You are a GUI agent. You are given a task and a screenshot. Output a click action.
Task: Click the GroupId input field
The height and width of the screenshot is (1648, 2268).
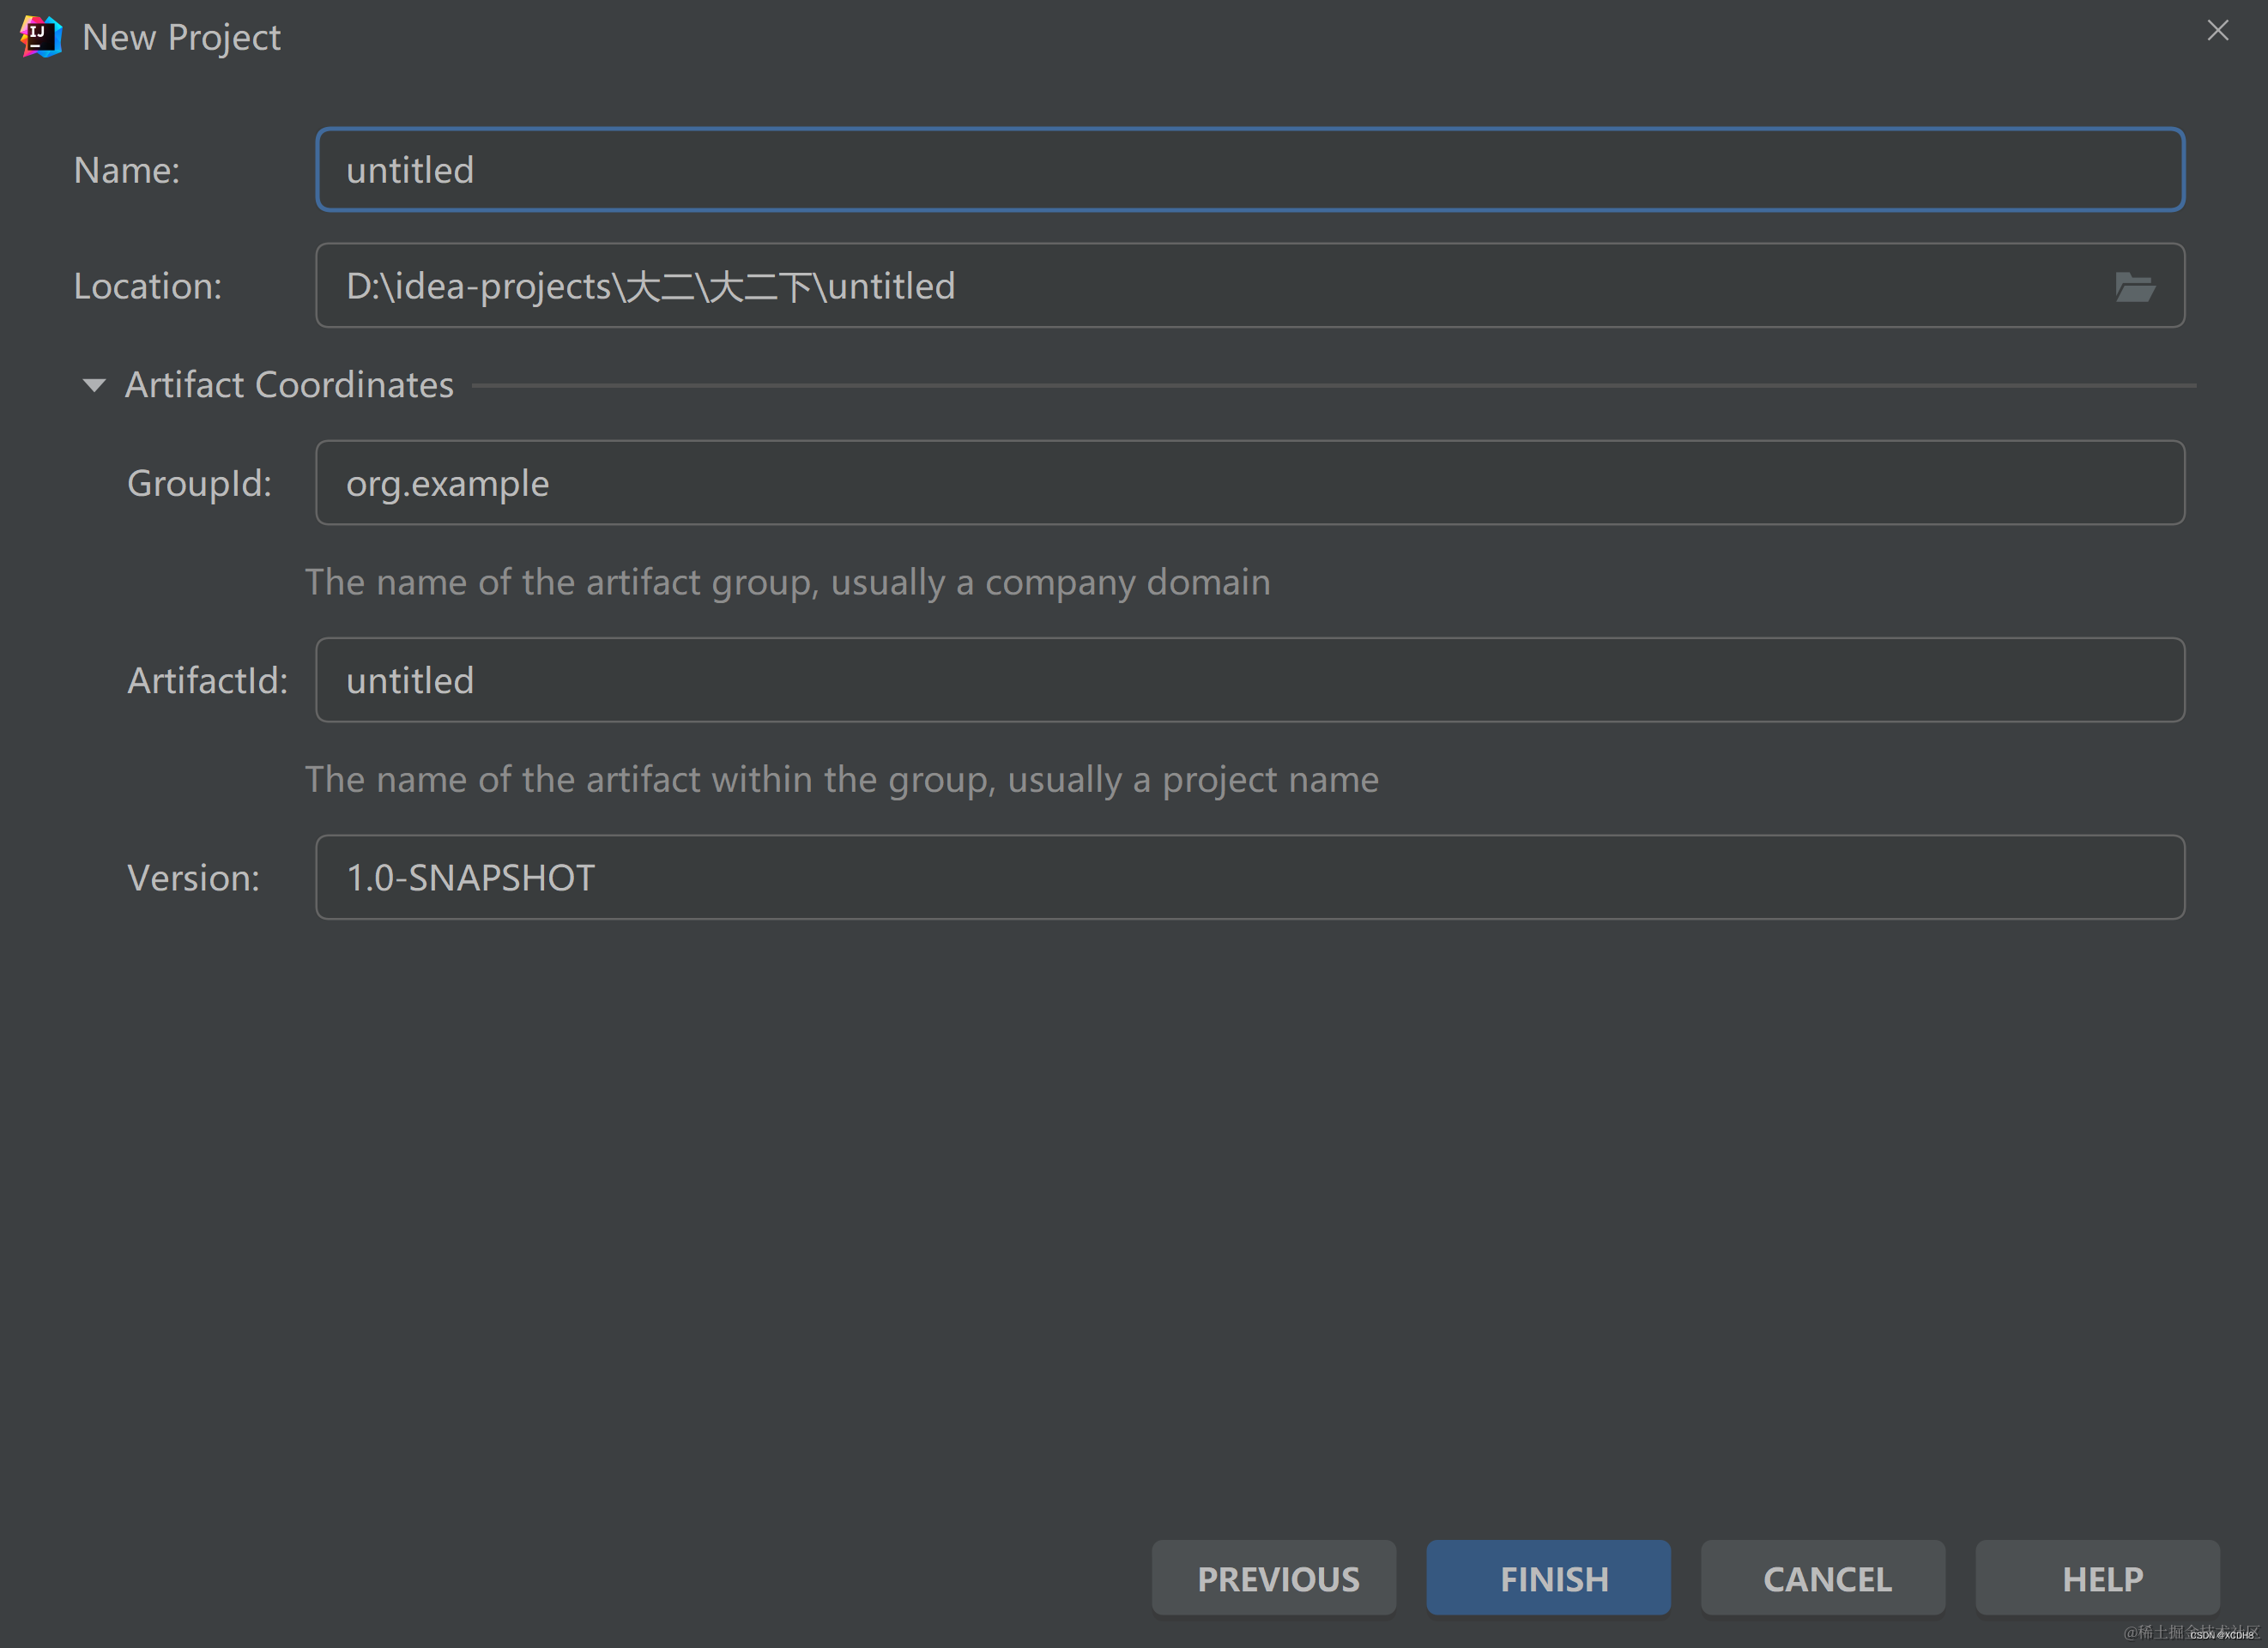coord(1250,482)
